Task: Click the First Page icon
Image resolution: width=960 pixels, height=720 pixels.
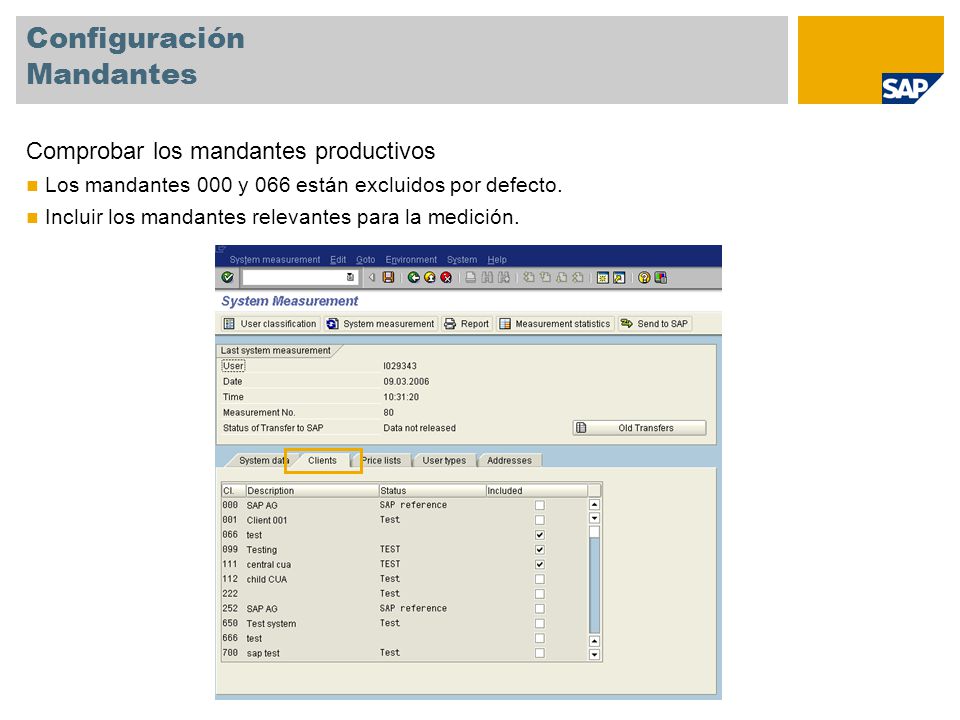Action: pos(528,277)
